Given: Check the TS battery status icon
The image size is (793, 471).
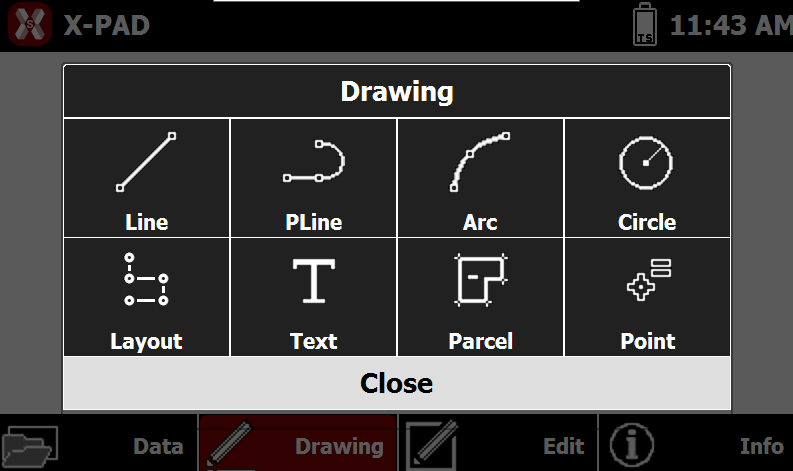Looking at the screenshot, I should point(645,24).
